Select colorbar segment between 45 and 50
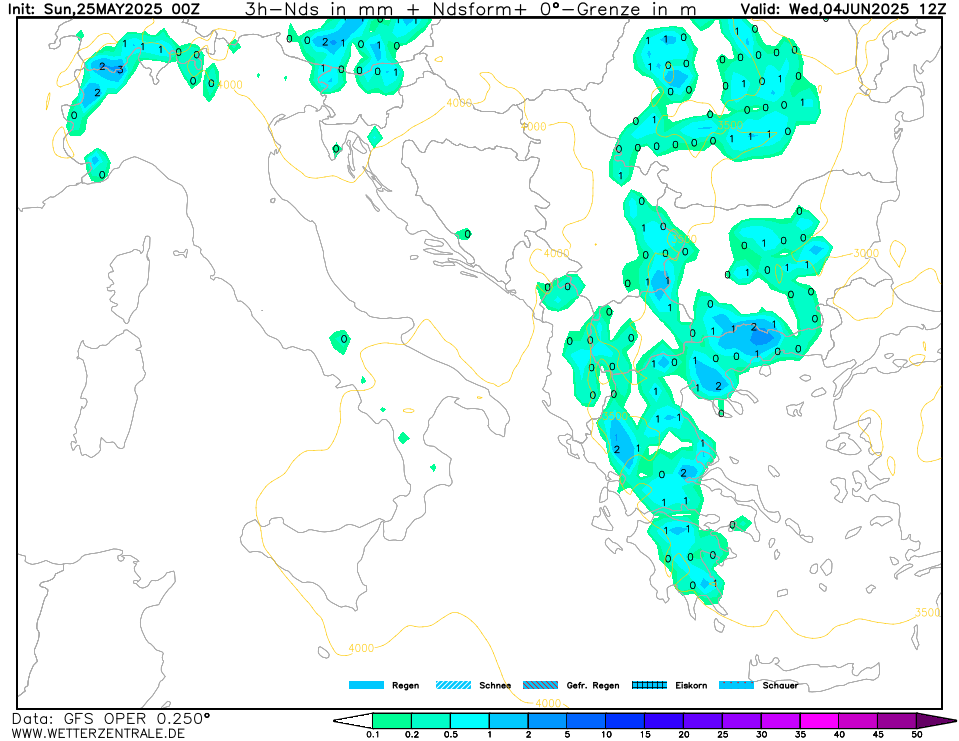Image resolution: width=959 pixels, height=741 pixels. pyautogui.click(x=897, y=720)
